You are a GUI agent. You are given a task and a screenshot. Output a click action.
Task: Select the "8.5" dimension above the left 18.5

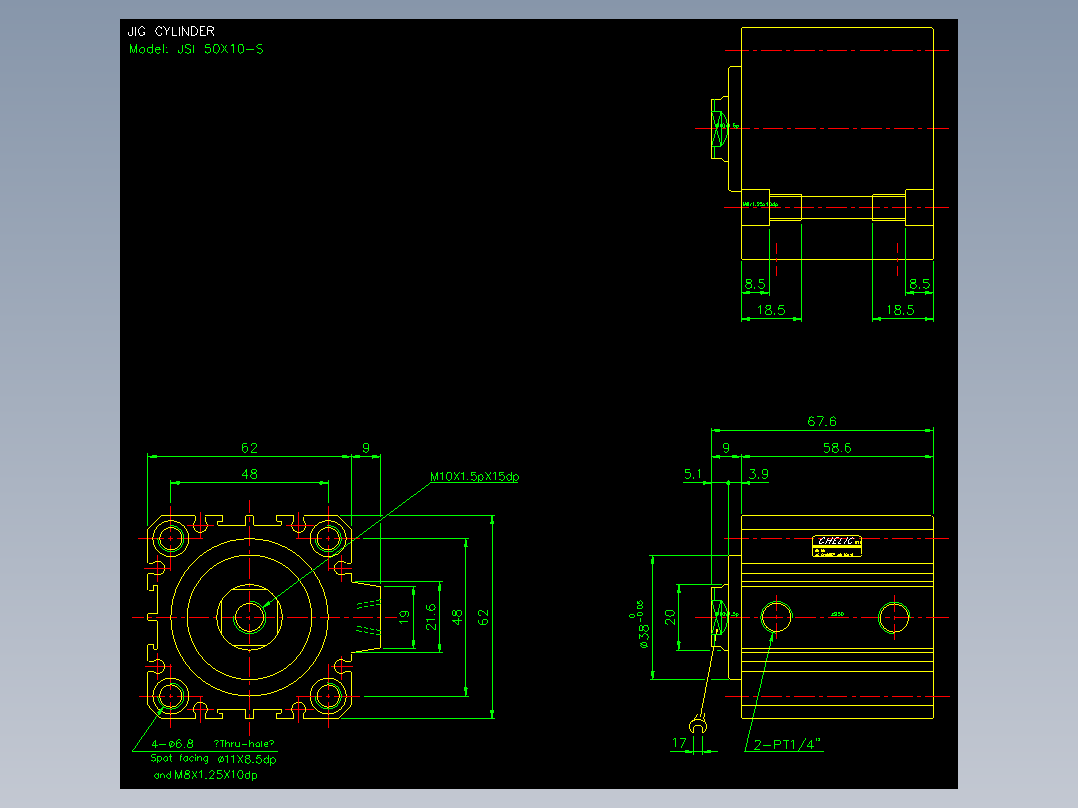(755, 283)
